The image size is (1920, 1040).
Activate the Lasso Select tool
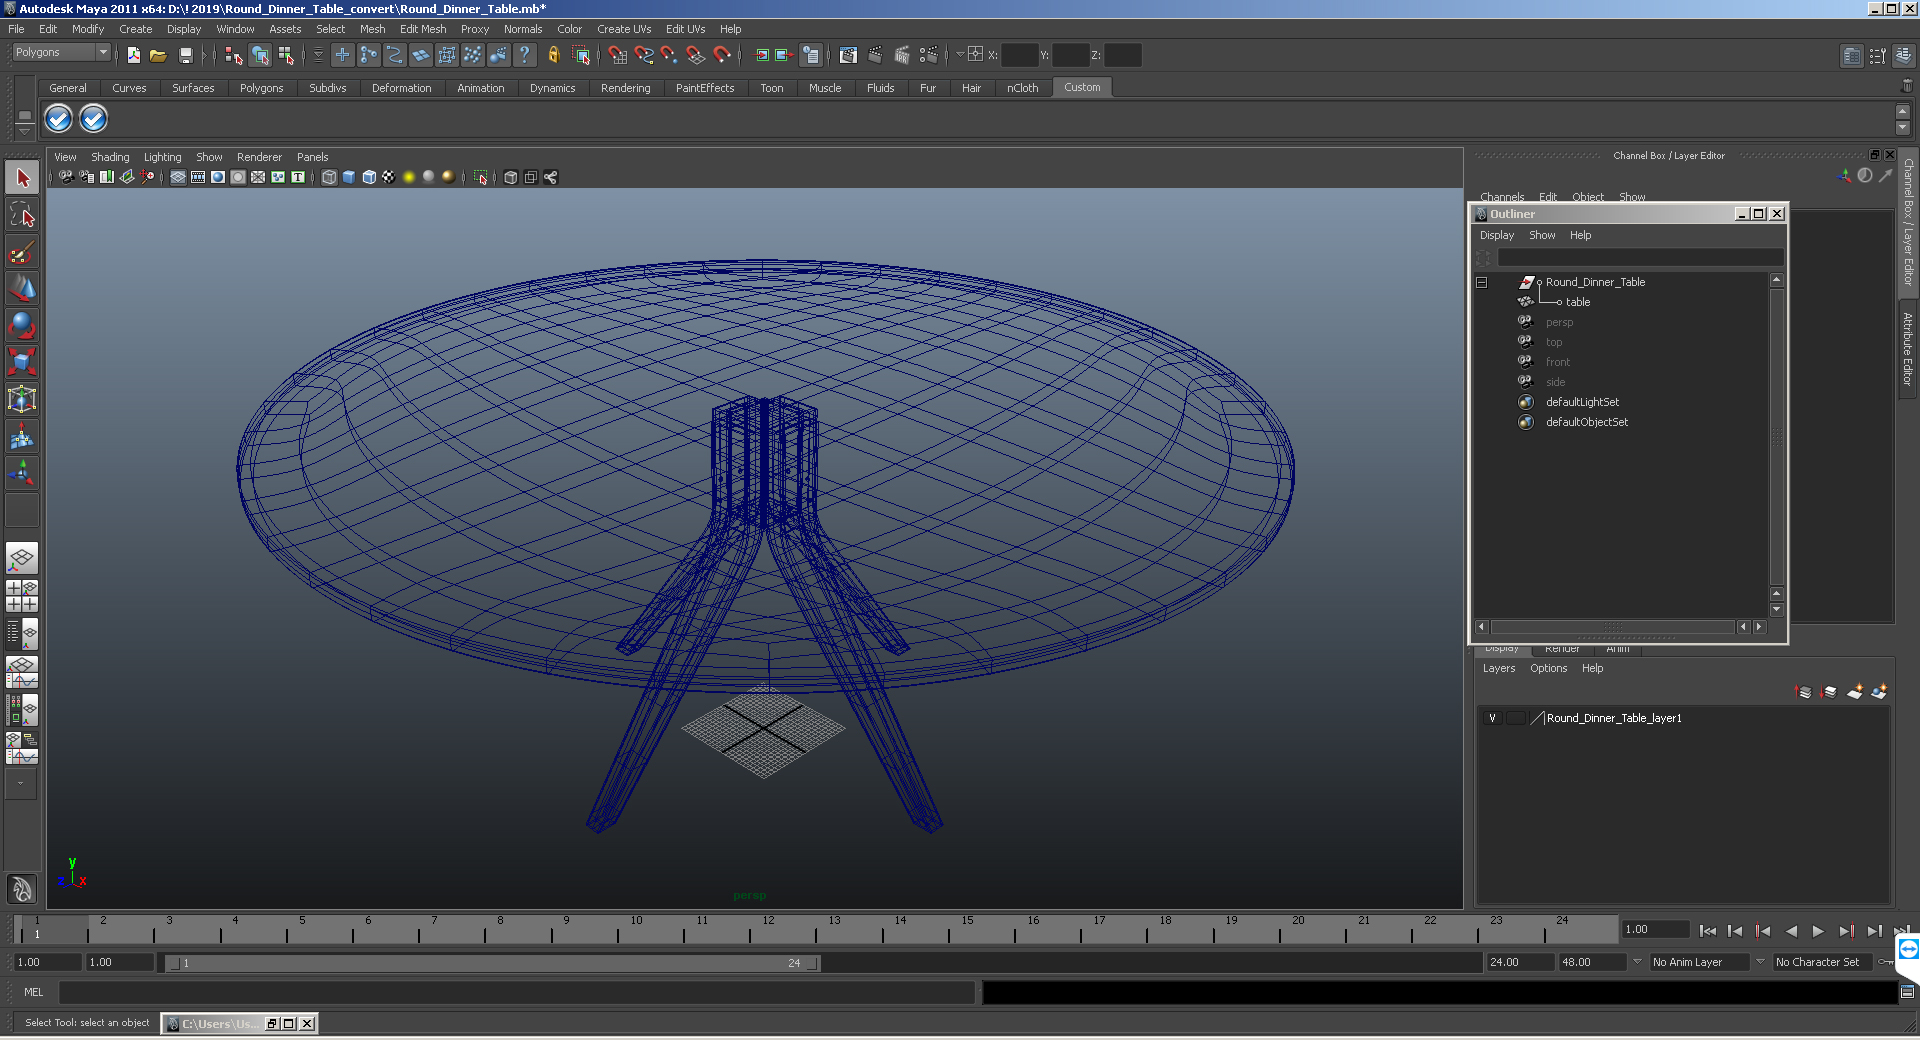pos(22,214)
